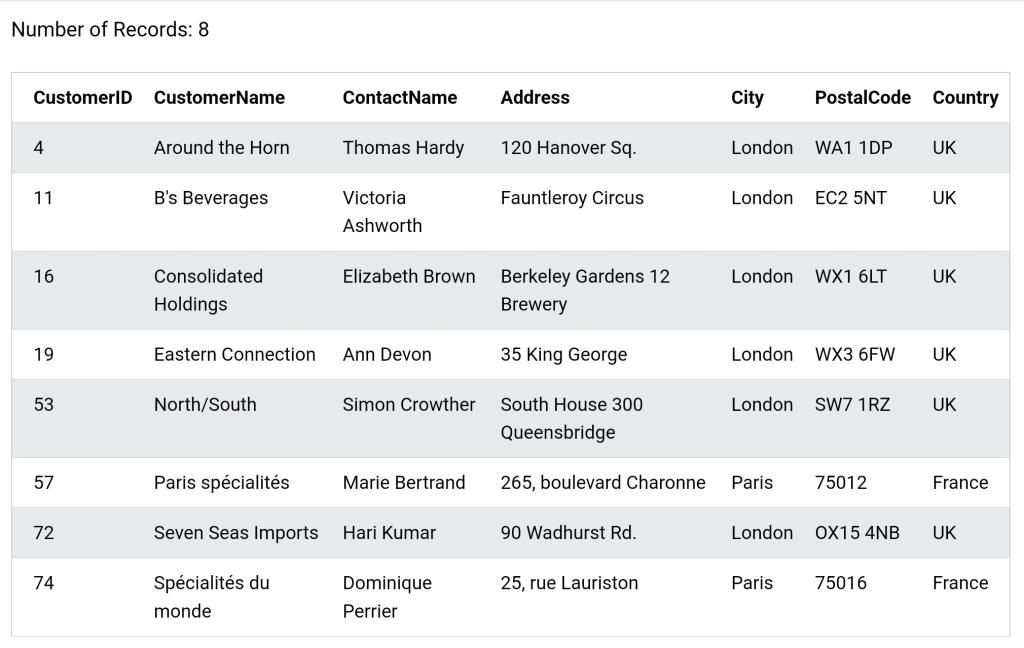
Task: Click contact name Elizabeth Brown
Action: click(x=409, y=276)
